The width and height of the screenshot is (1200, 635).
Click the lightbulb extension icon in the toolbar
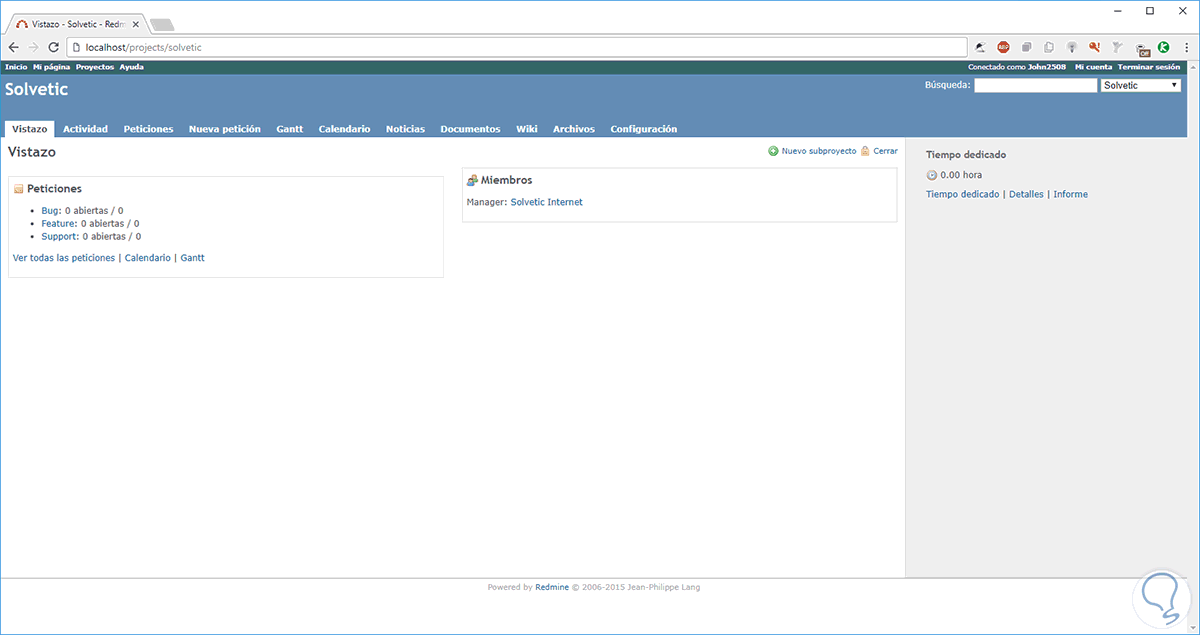[1072, 46]
